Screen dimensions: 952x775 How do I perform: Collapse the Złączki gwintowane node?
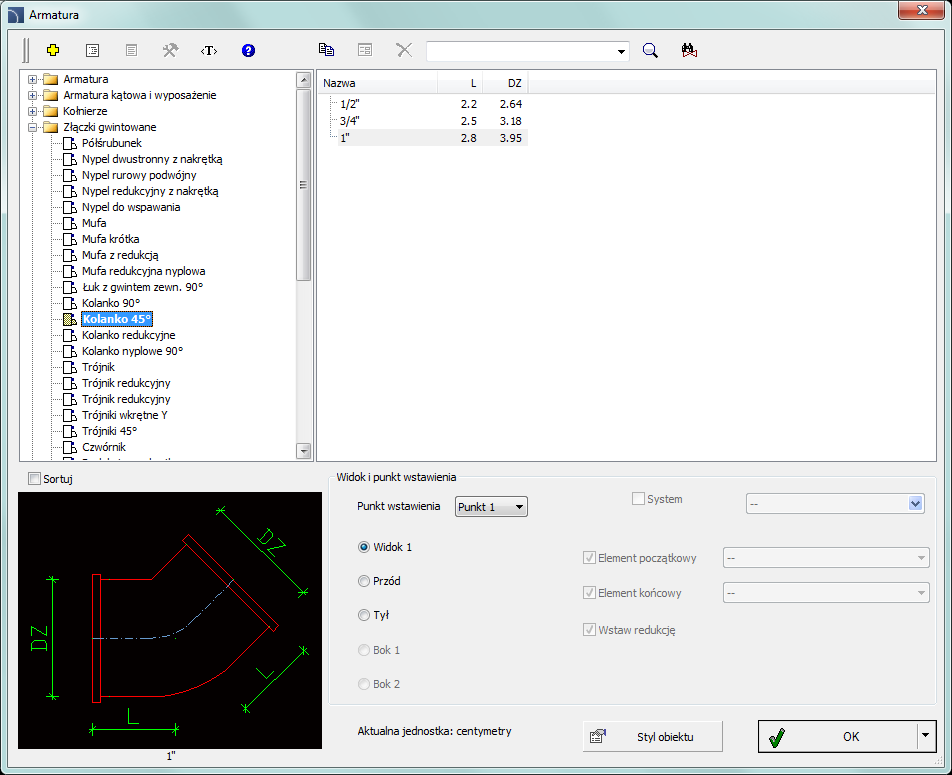(x=33, y=128)
